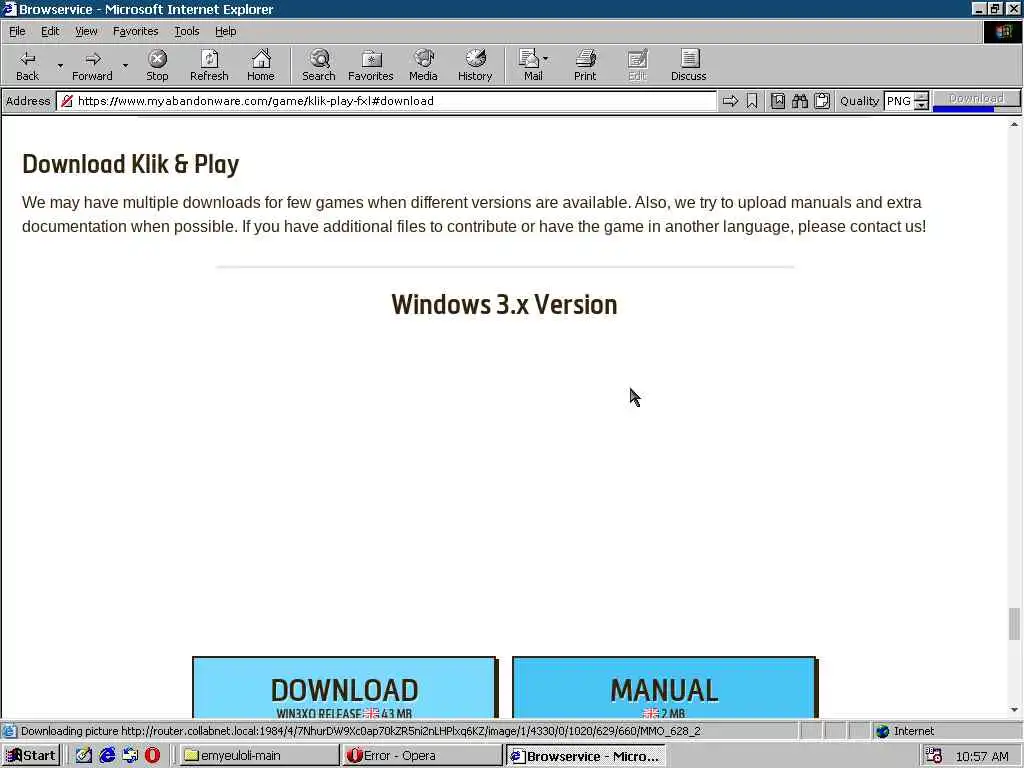1024x768 pixels.
Task: Open the Media pane
Action: pyautogui.click(x=423, y=65)
